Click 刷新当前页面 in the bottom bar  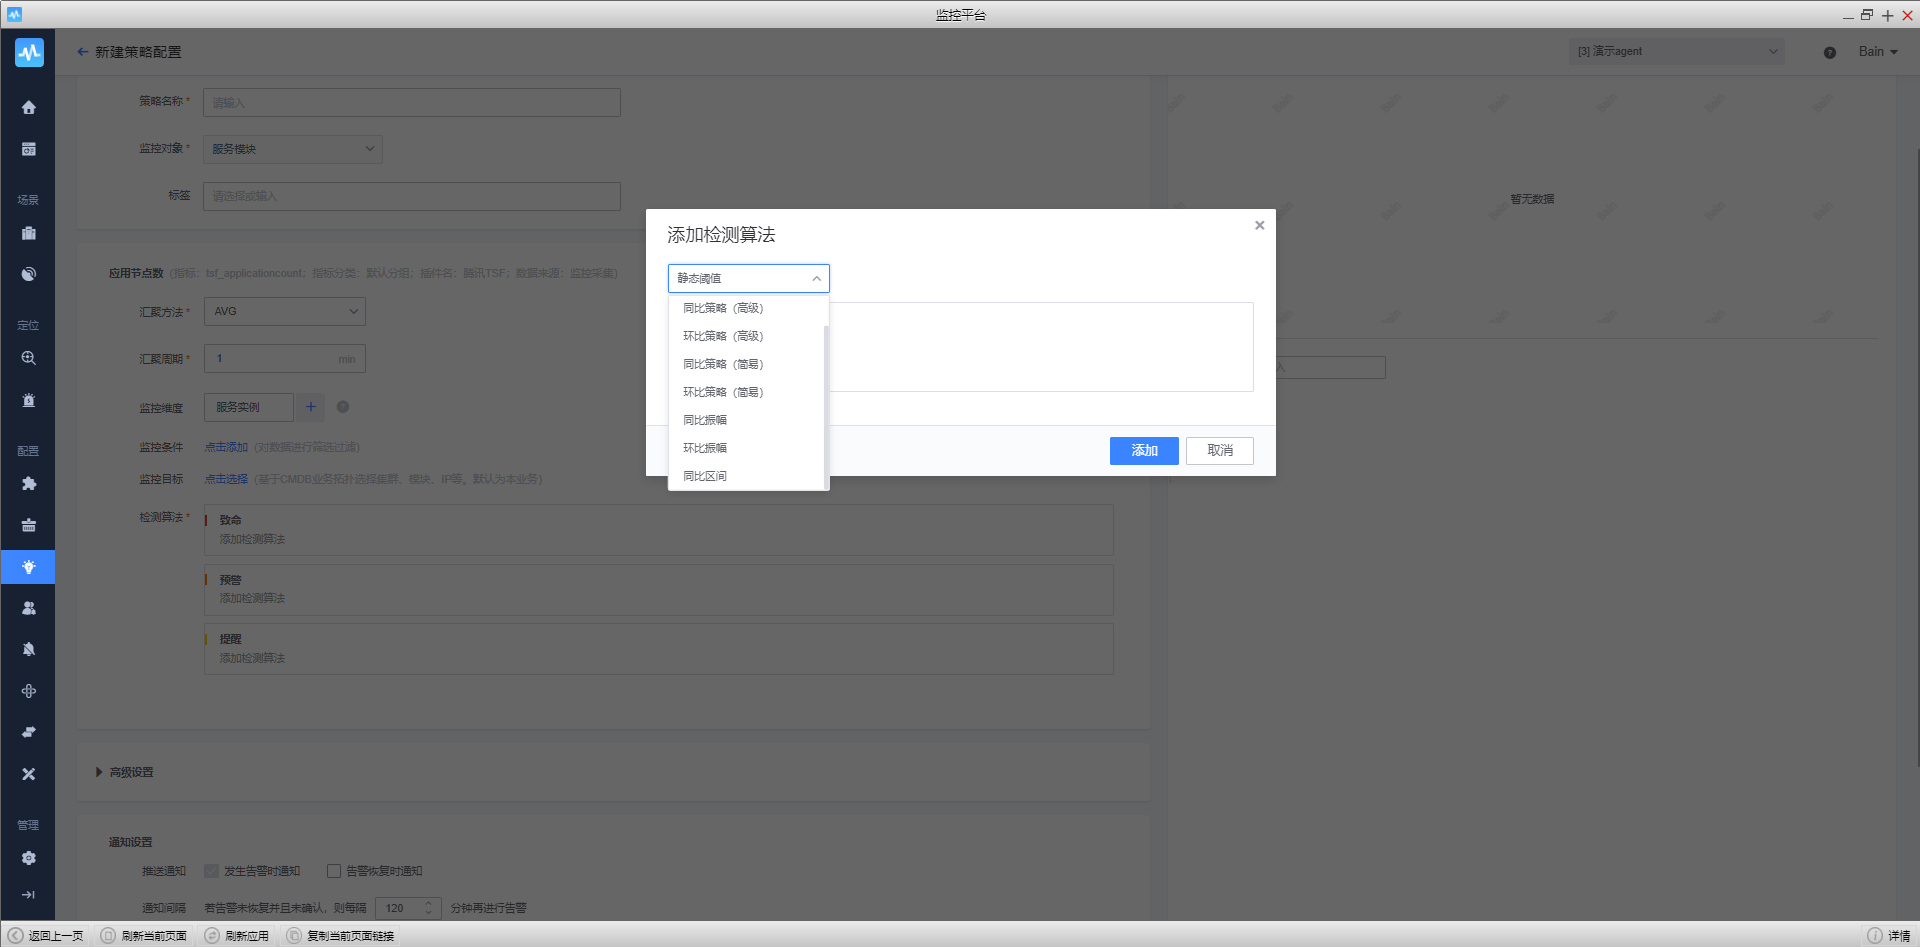pos(144,936)
